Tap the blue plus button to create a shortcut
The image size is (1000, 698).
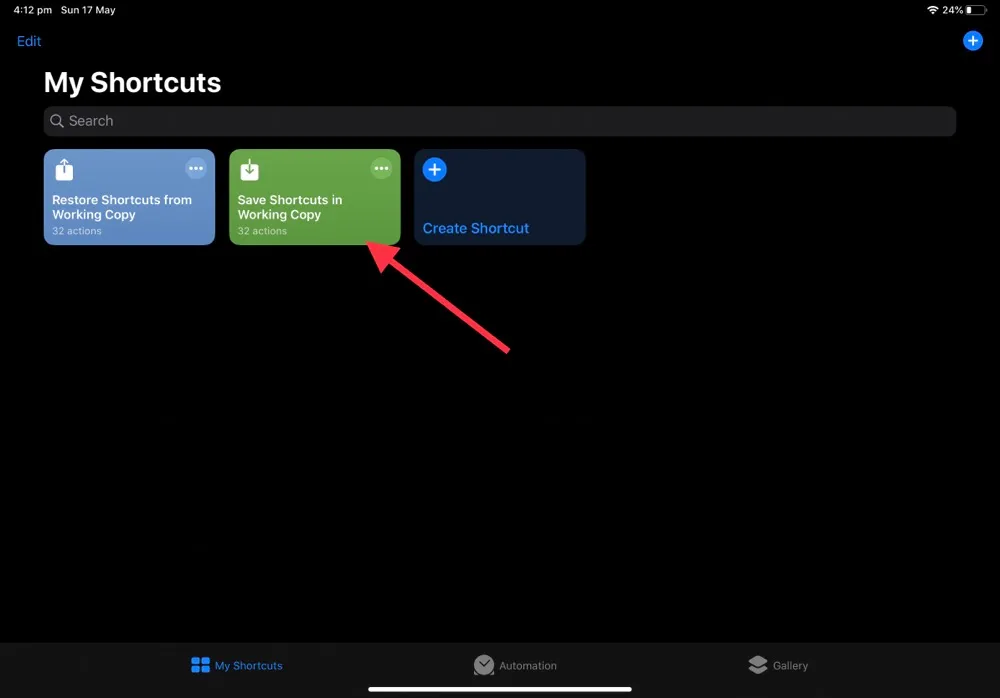point(972,40)
